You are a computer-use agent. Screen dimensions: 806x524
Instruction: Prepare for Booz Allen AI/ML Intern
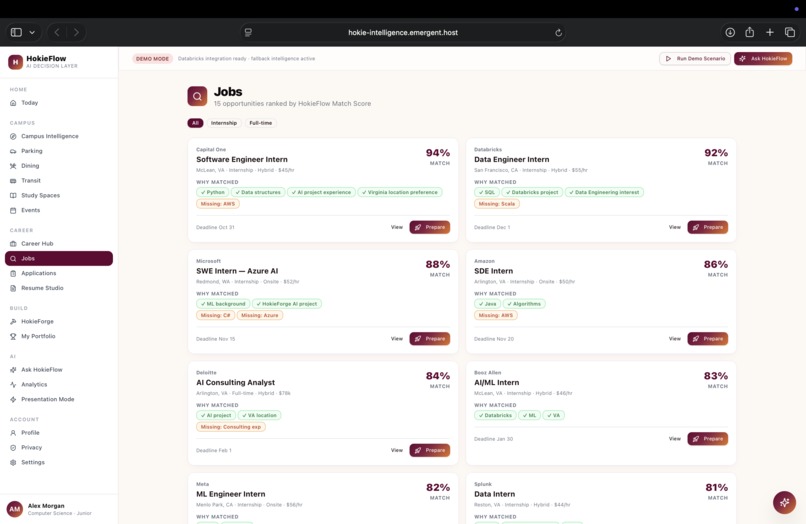(x=708, y=439)
